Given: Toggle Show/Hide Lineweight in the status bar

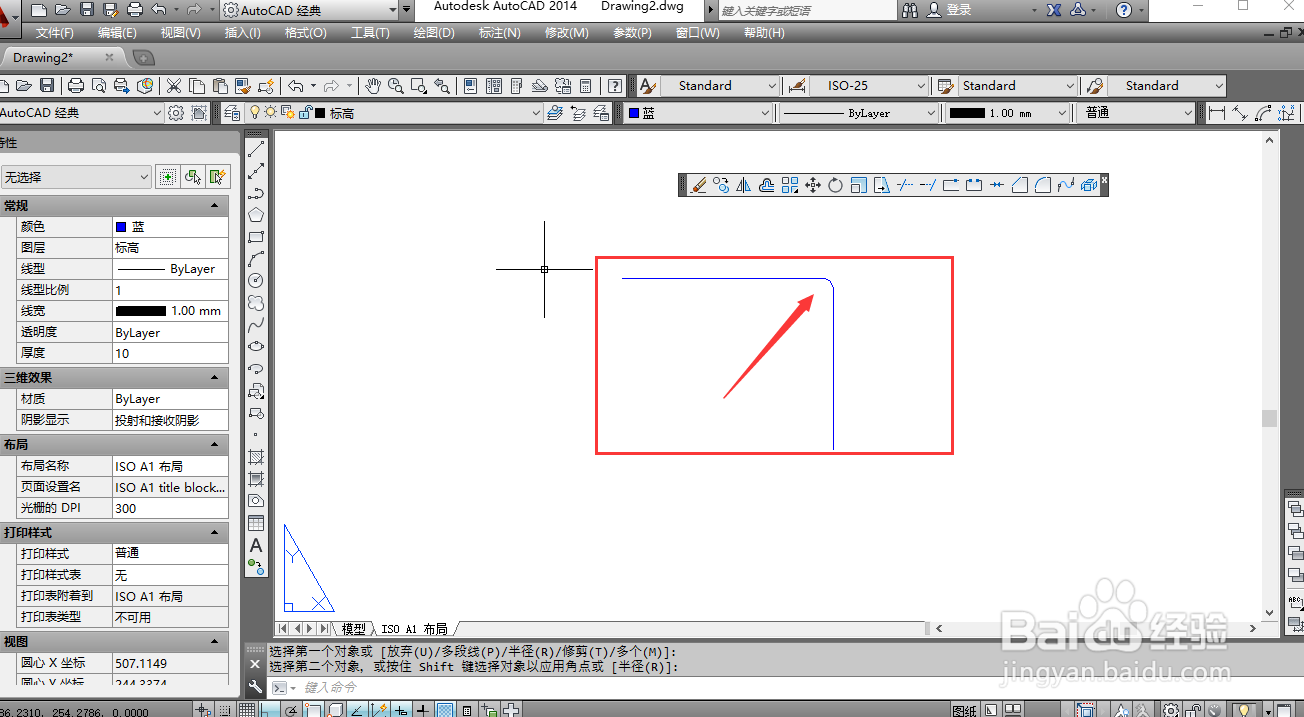Looking at the screenshot, I should point(422,708).
